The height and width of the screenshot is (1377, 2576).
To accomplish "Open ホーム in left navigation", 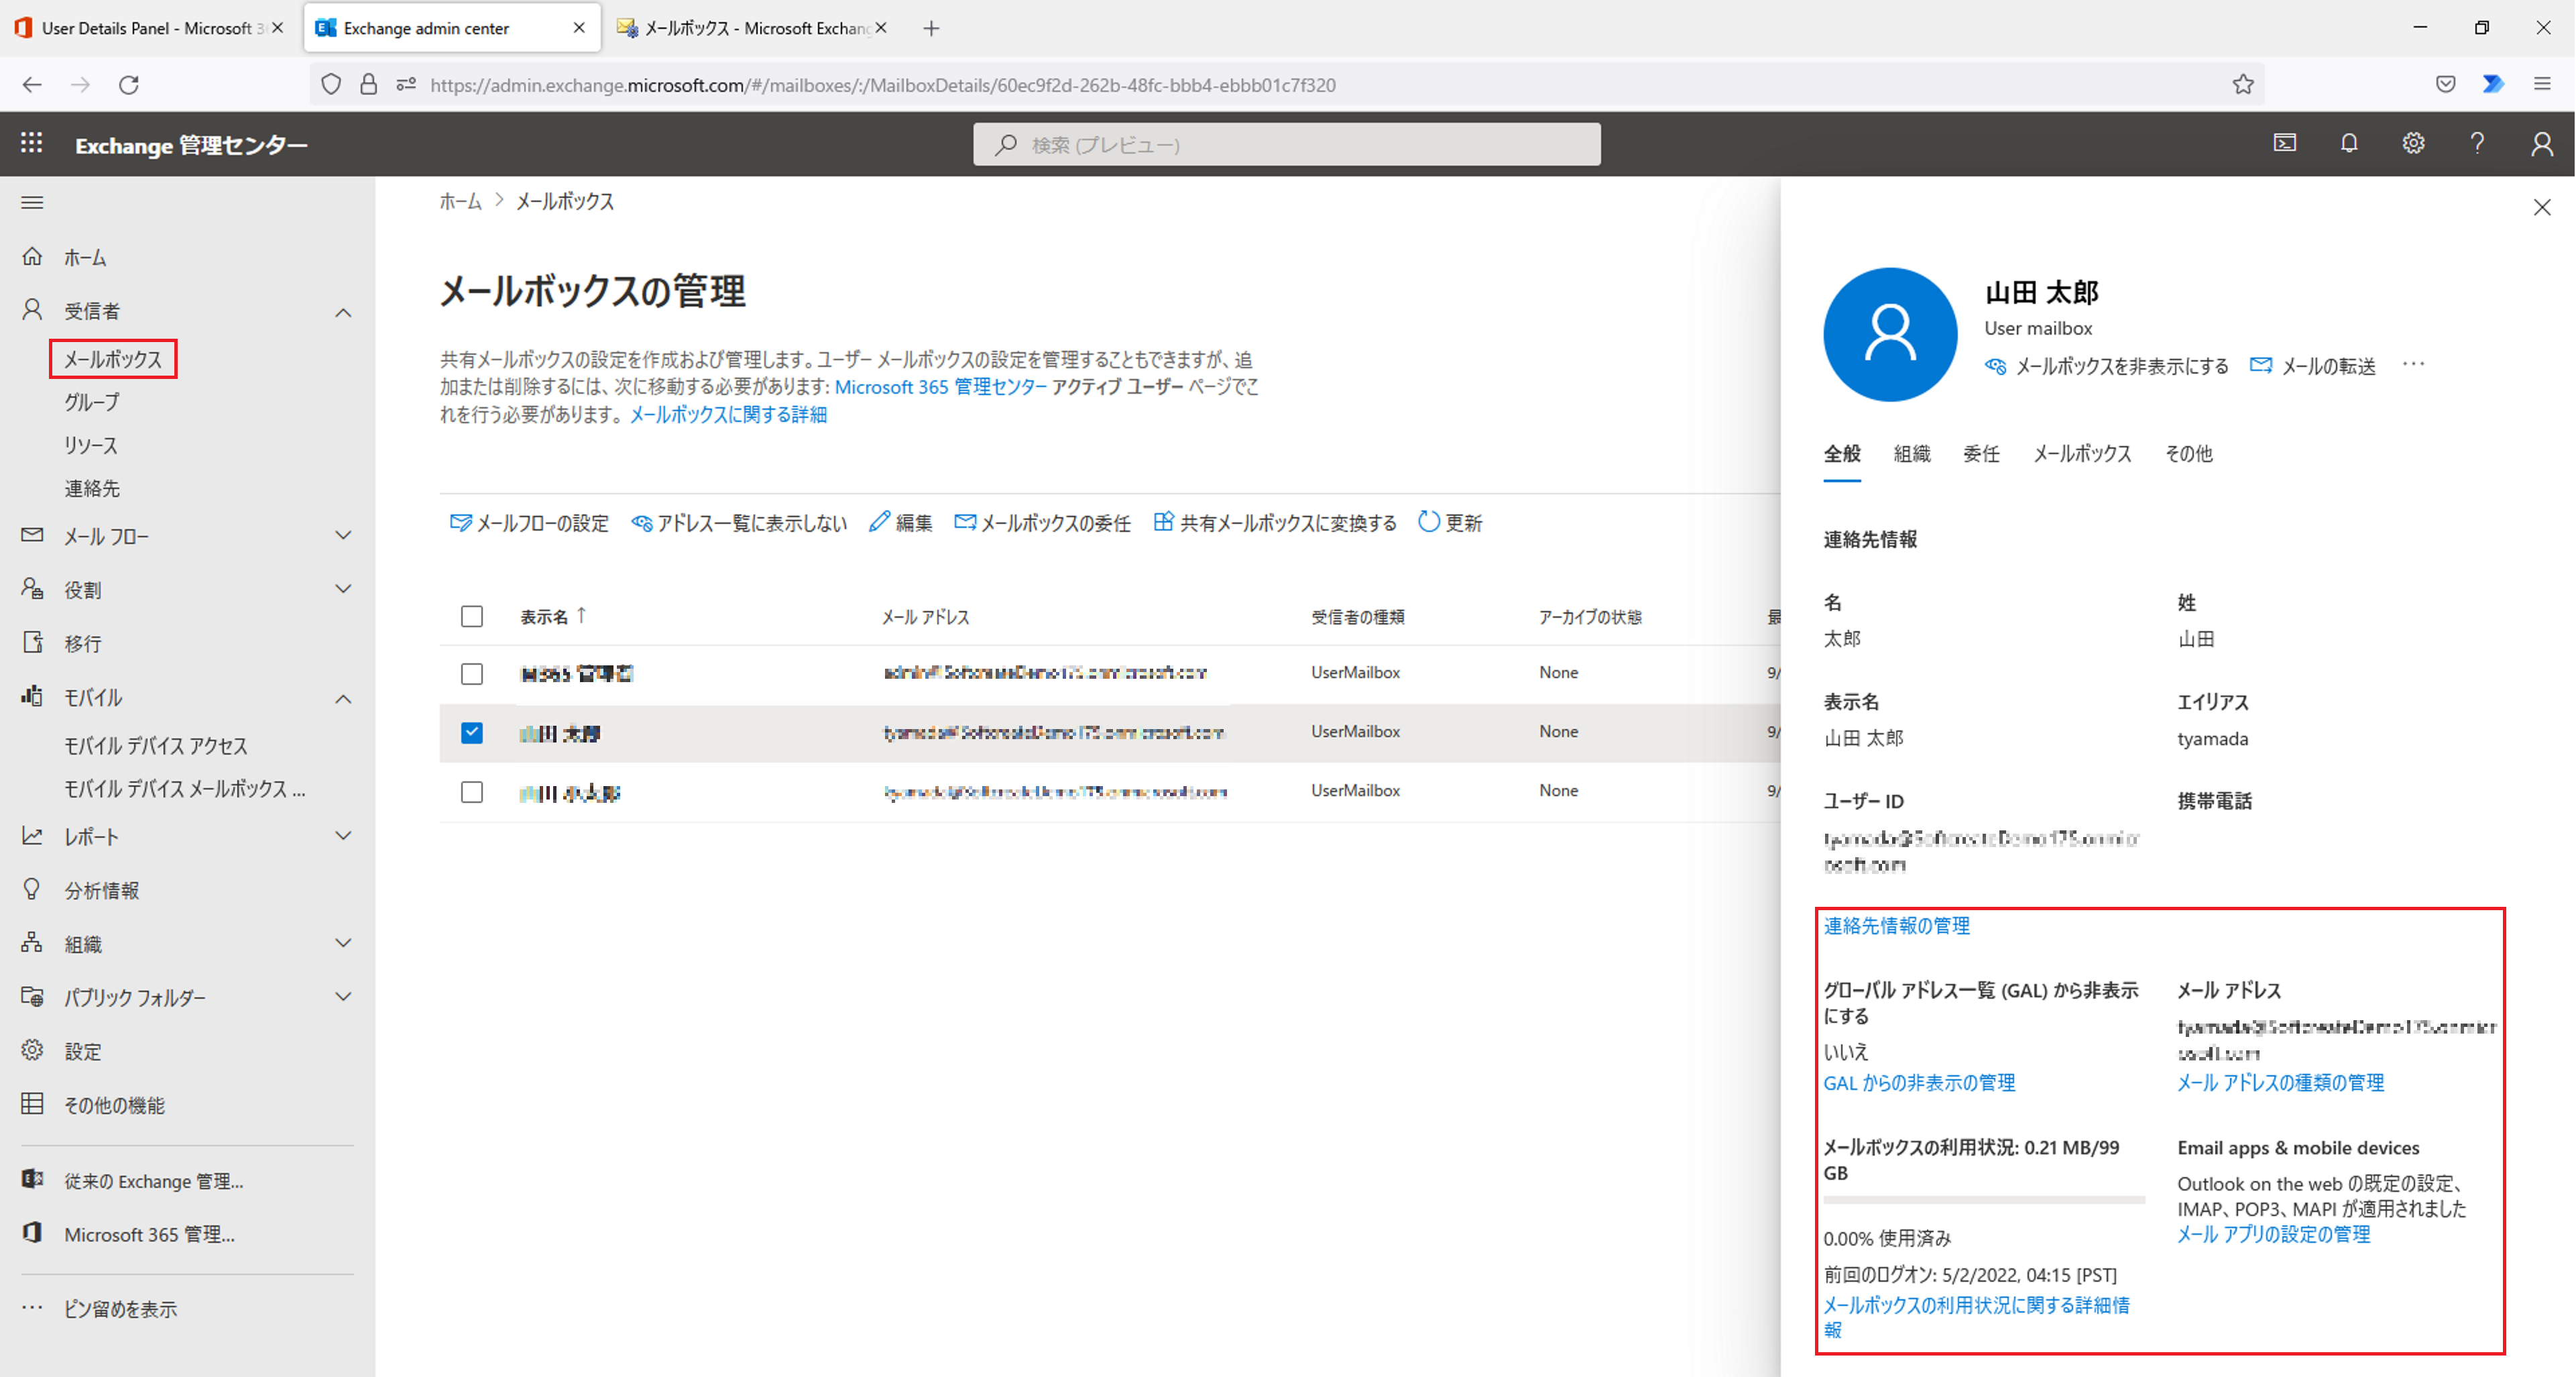I will 85,258.
